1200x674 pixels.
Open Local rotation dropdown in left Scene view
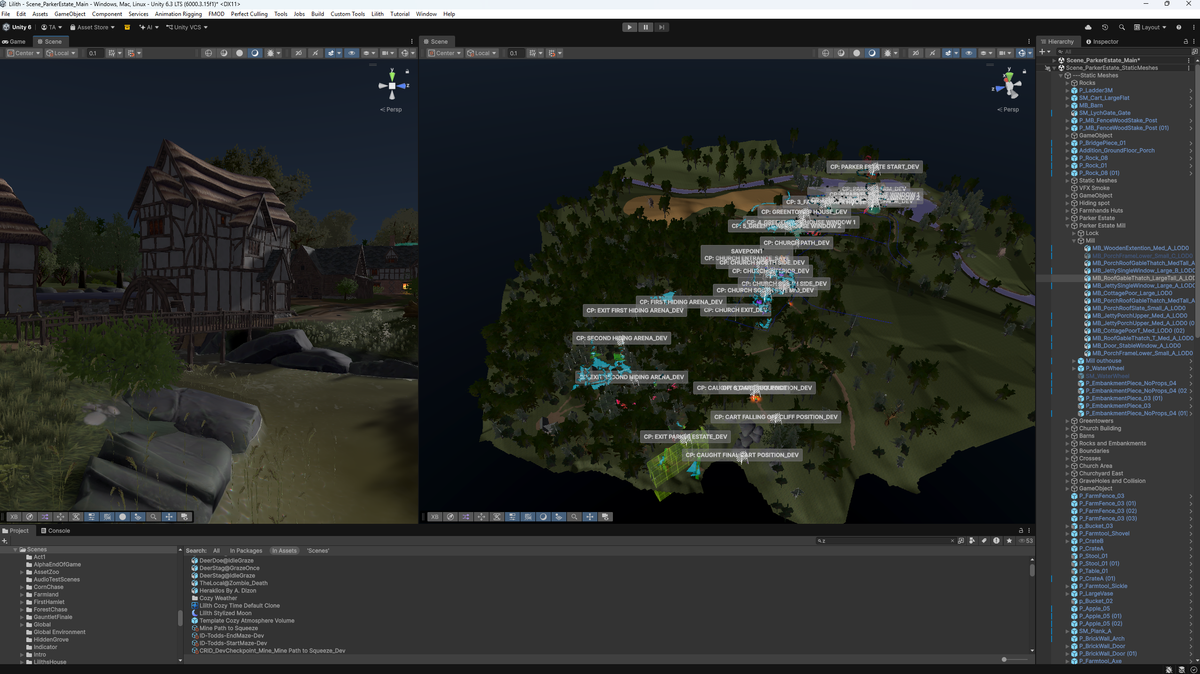pos(61,52)
